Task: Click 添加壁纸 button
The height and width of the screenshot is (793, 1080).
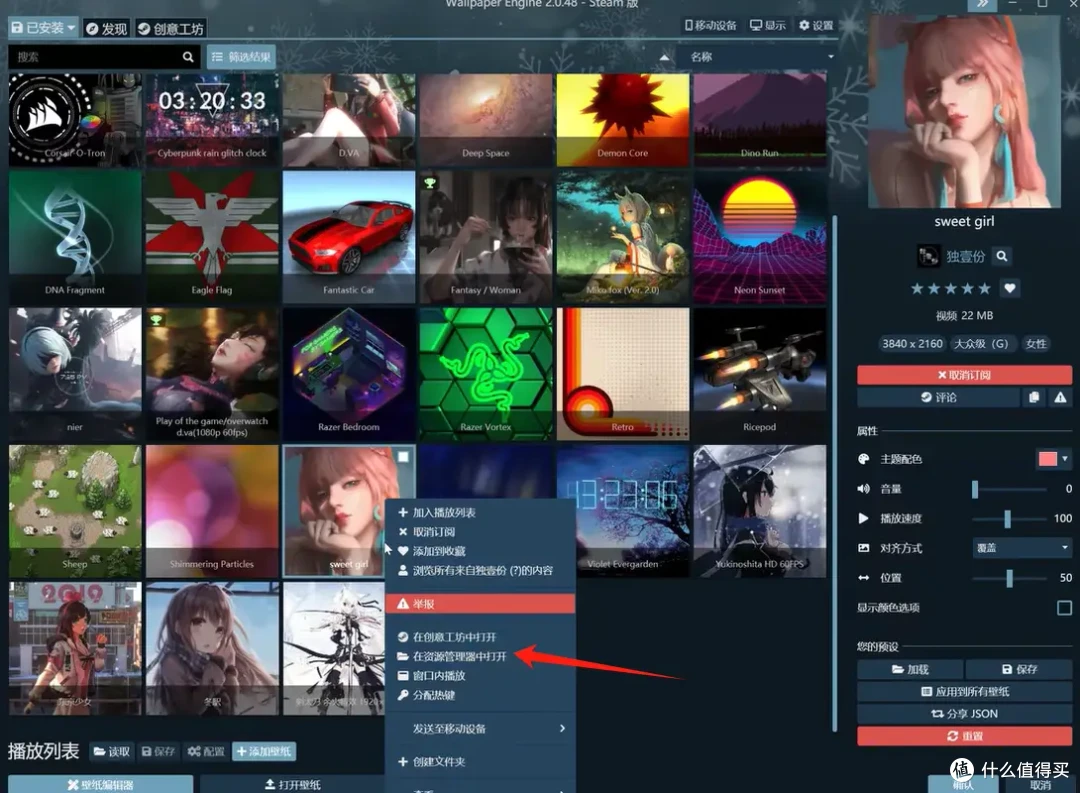Action: click(x=264, y=751)
